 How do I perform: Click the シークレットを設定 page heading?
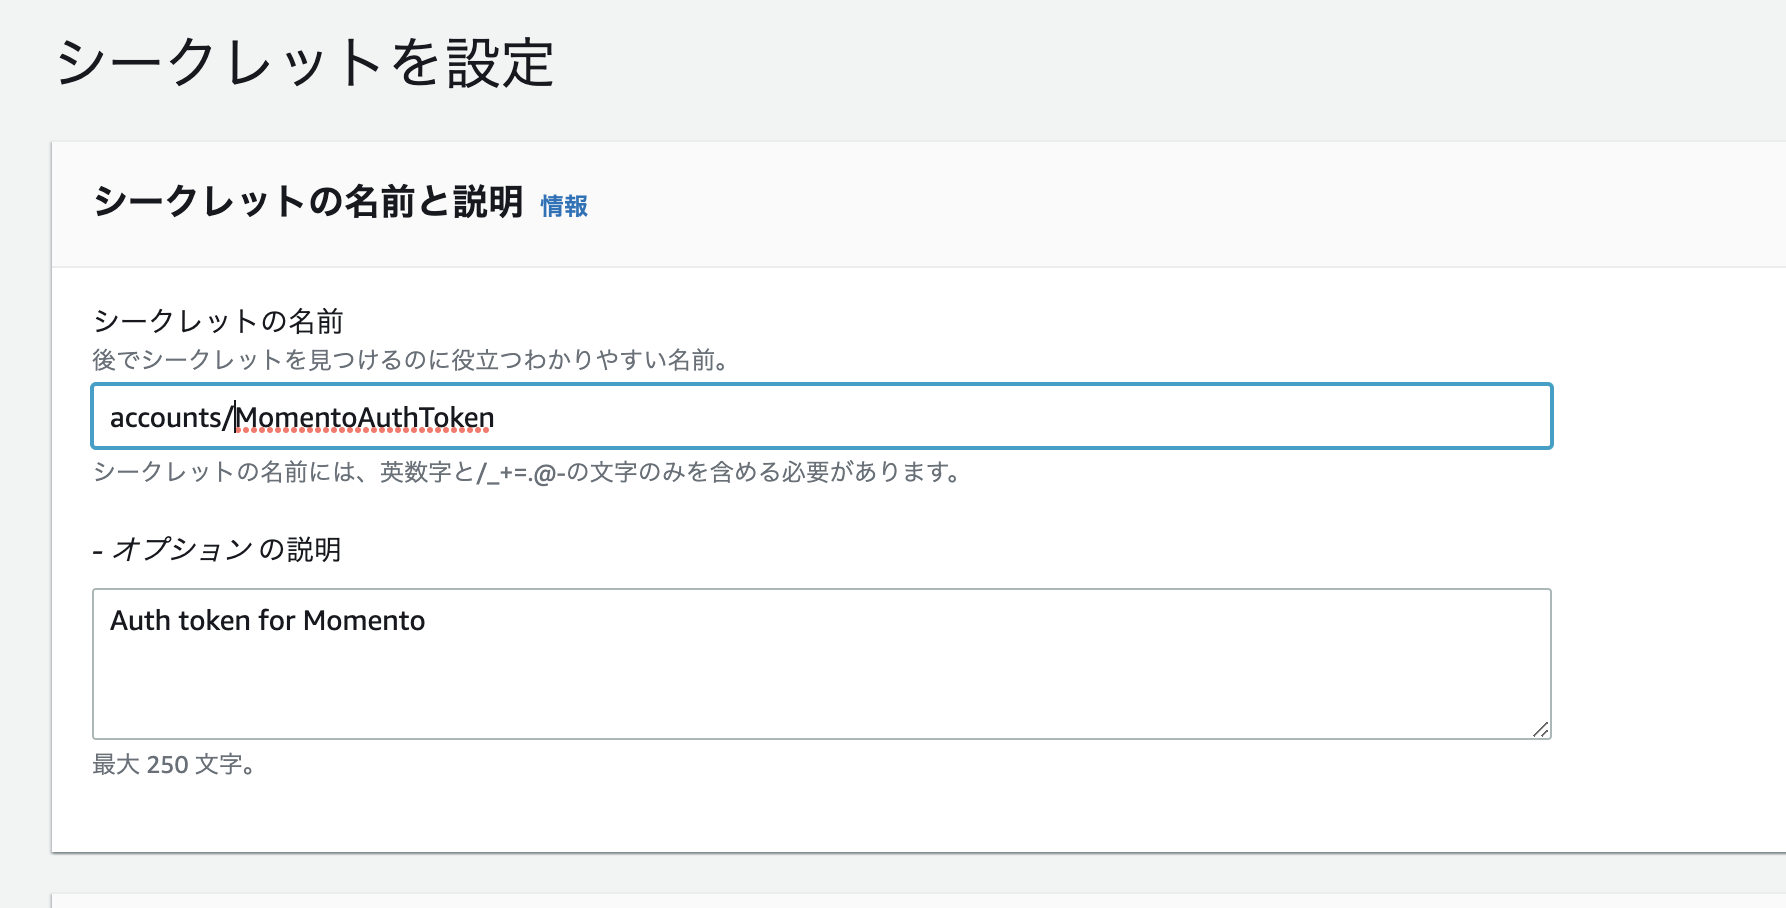point(305,63)
